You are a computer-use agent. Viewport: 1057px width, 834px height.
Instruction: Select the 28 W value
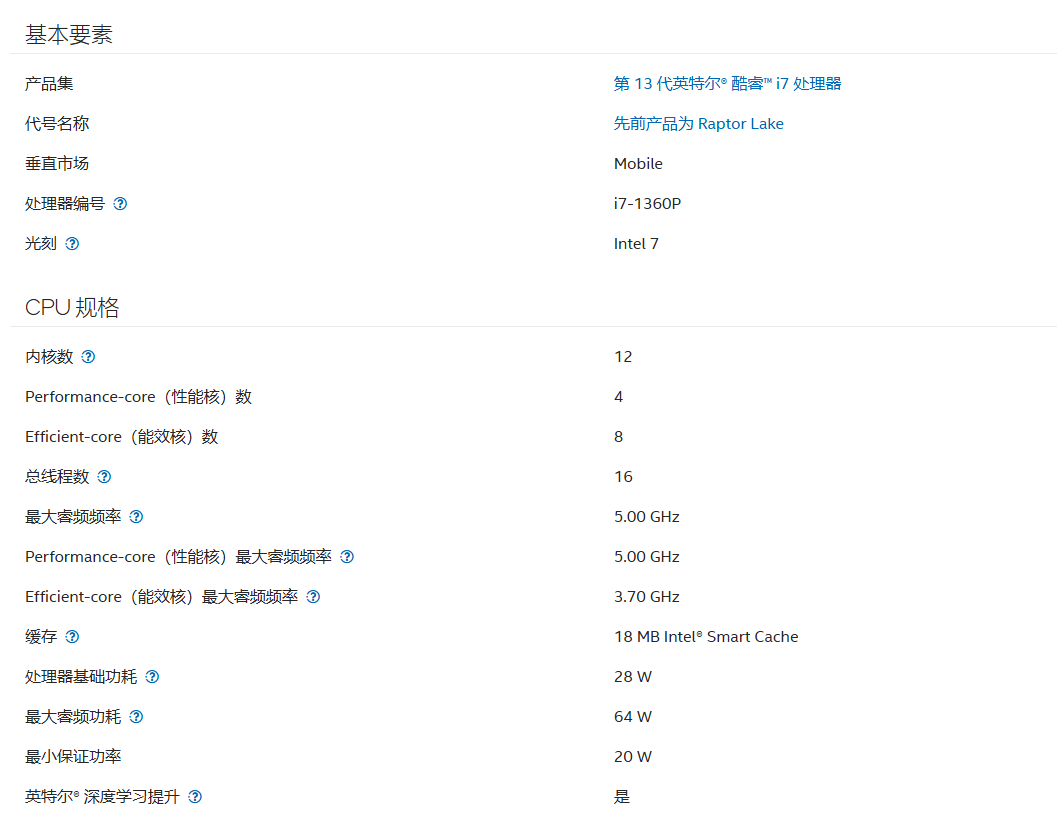click(633, 677)
